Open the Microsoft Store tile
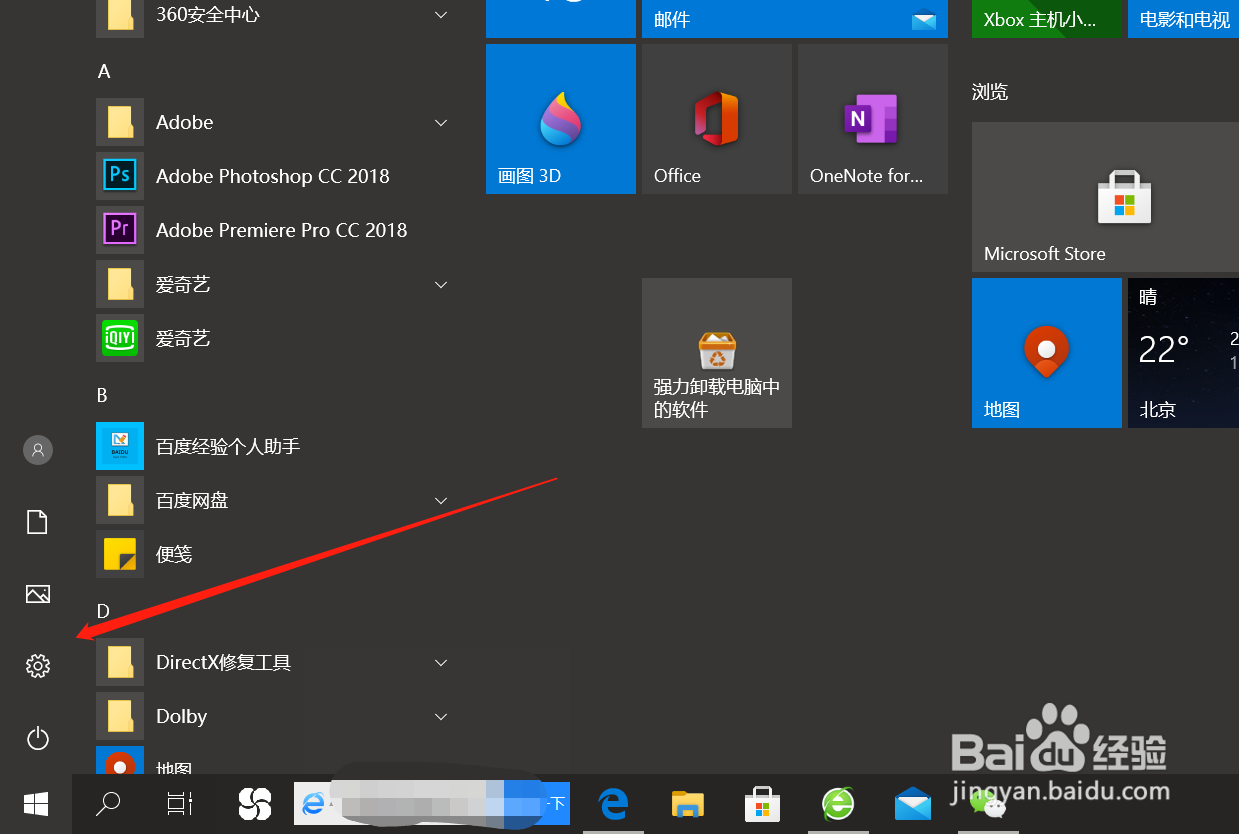 coord(1105,197)
